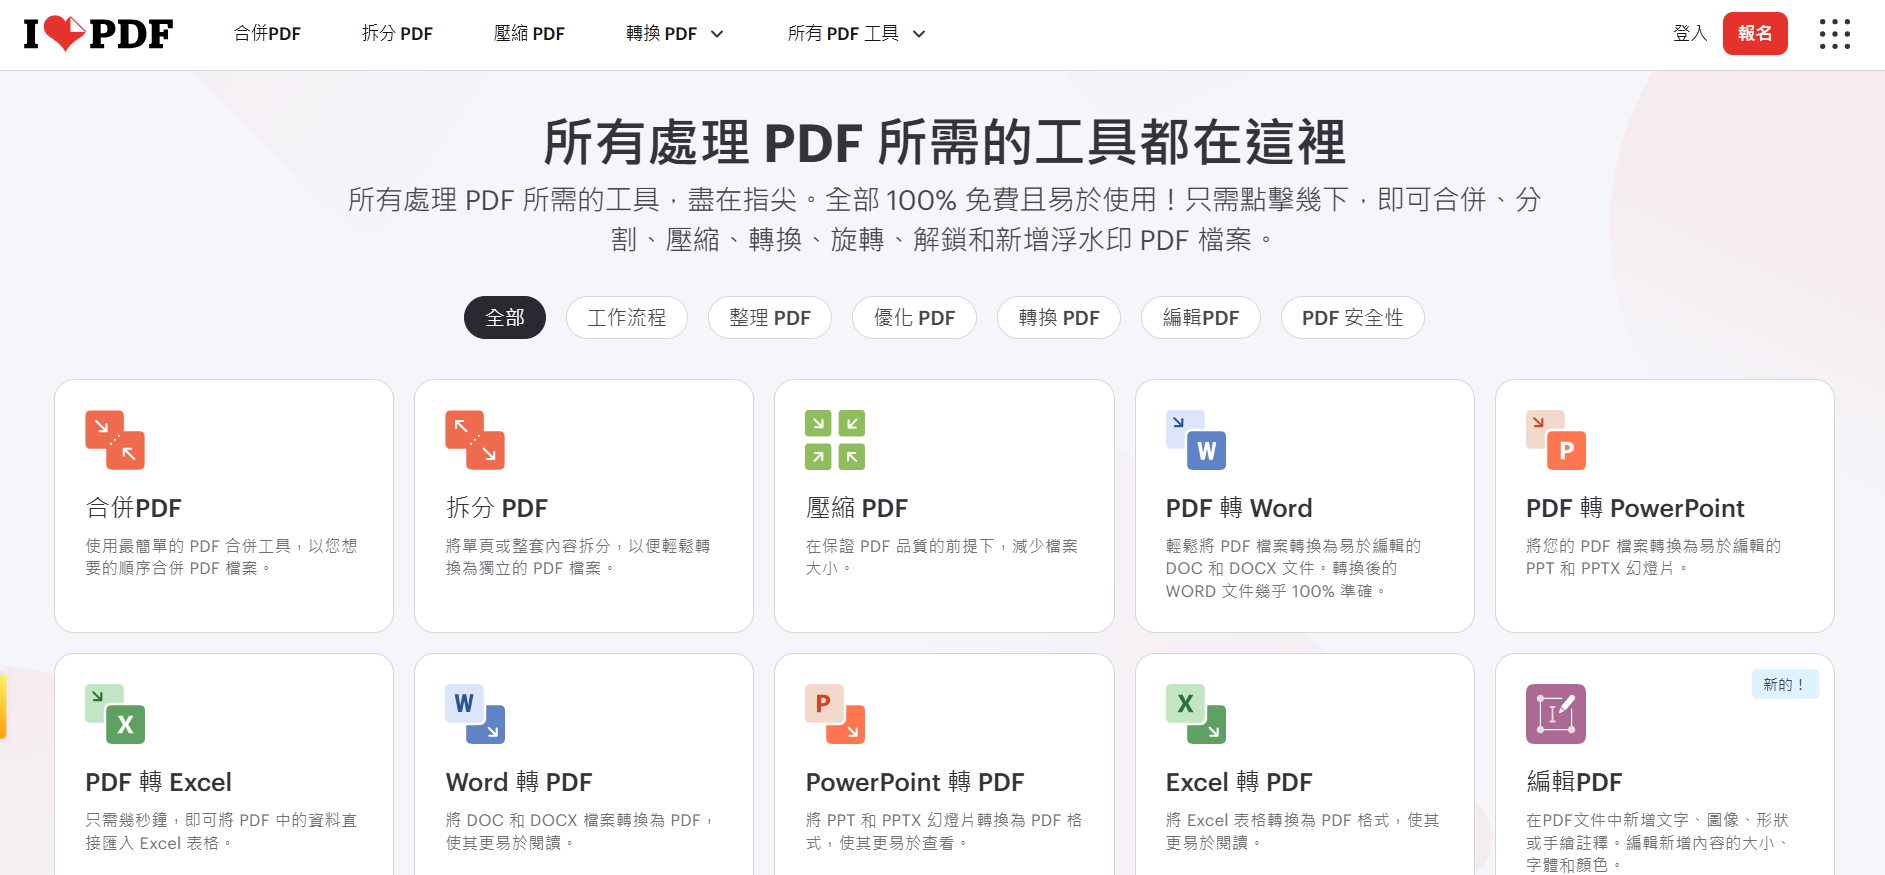
Task: Click the purple 編輯PDF tool icon
Action: pos(1556,714)
